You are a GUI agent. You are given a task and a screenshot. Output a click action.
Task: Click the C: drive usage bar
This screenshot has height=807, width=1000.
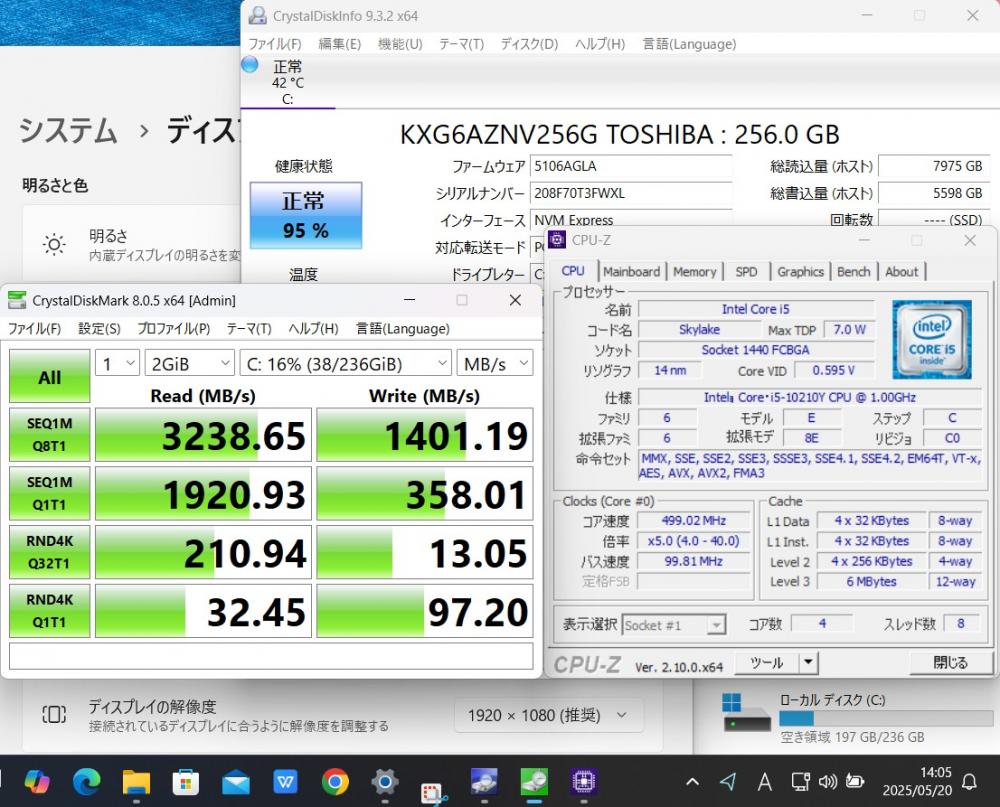tap(886, 719)
